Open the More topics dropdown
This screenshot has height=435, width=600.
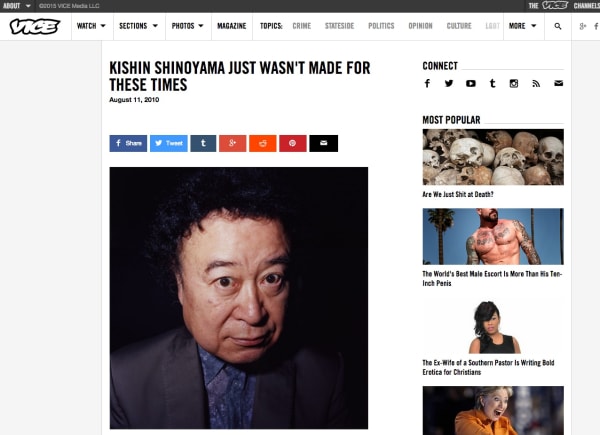523,26
